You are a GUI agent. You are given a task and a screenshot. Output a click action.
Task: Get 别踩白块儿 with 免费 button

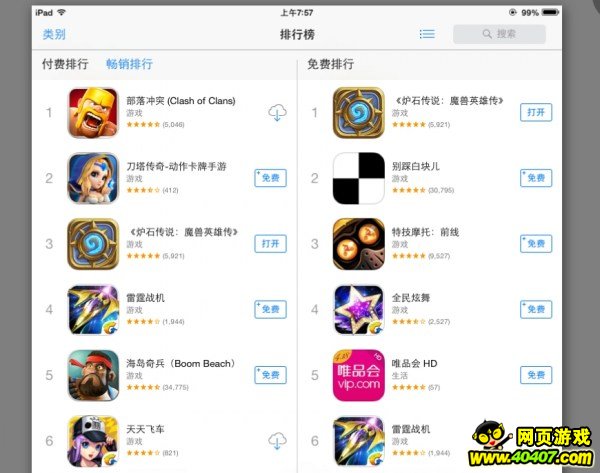(536, 178)
